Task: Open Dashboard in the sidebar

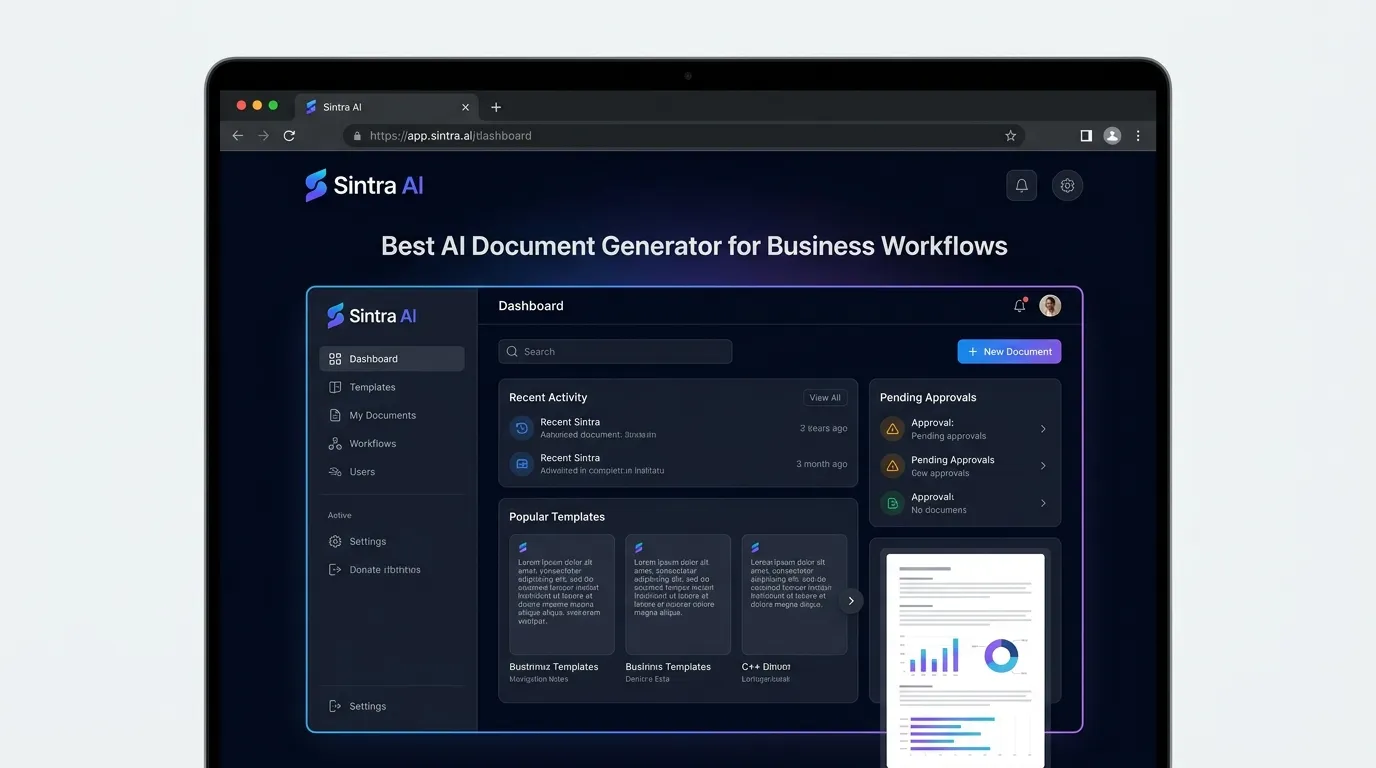Action: (x=392, y=359)
